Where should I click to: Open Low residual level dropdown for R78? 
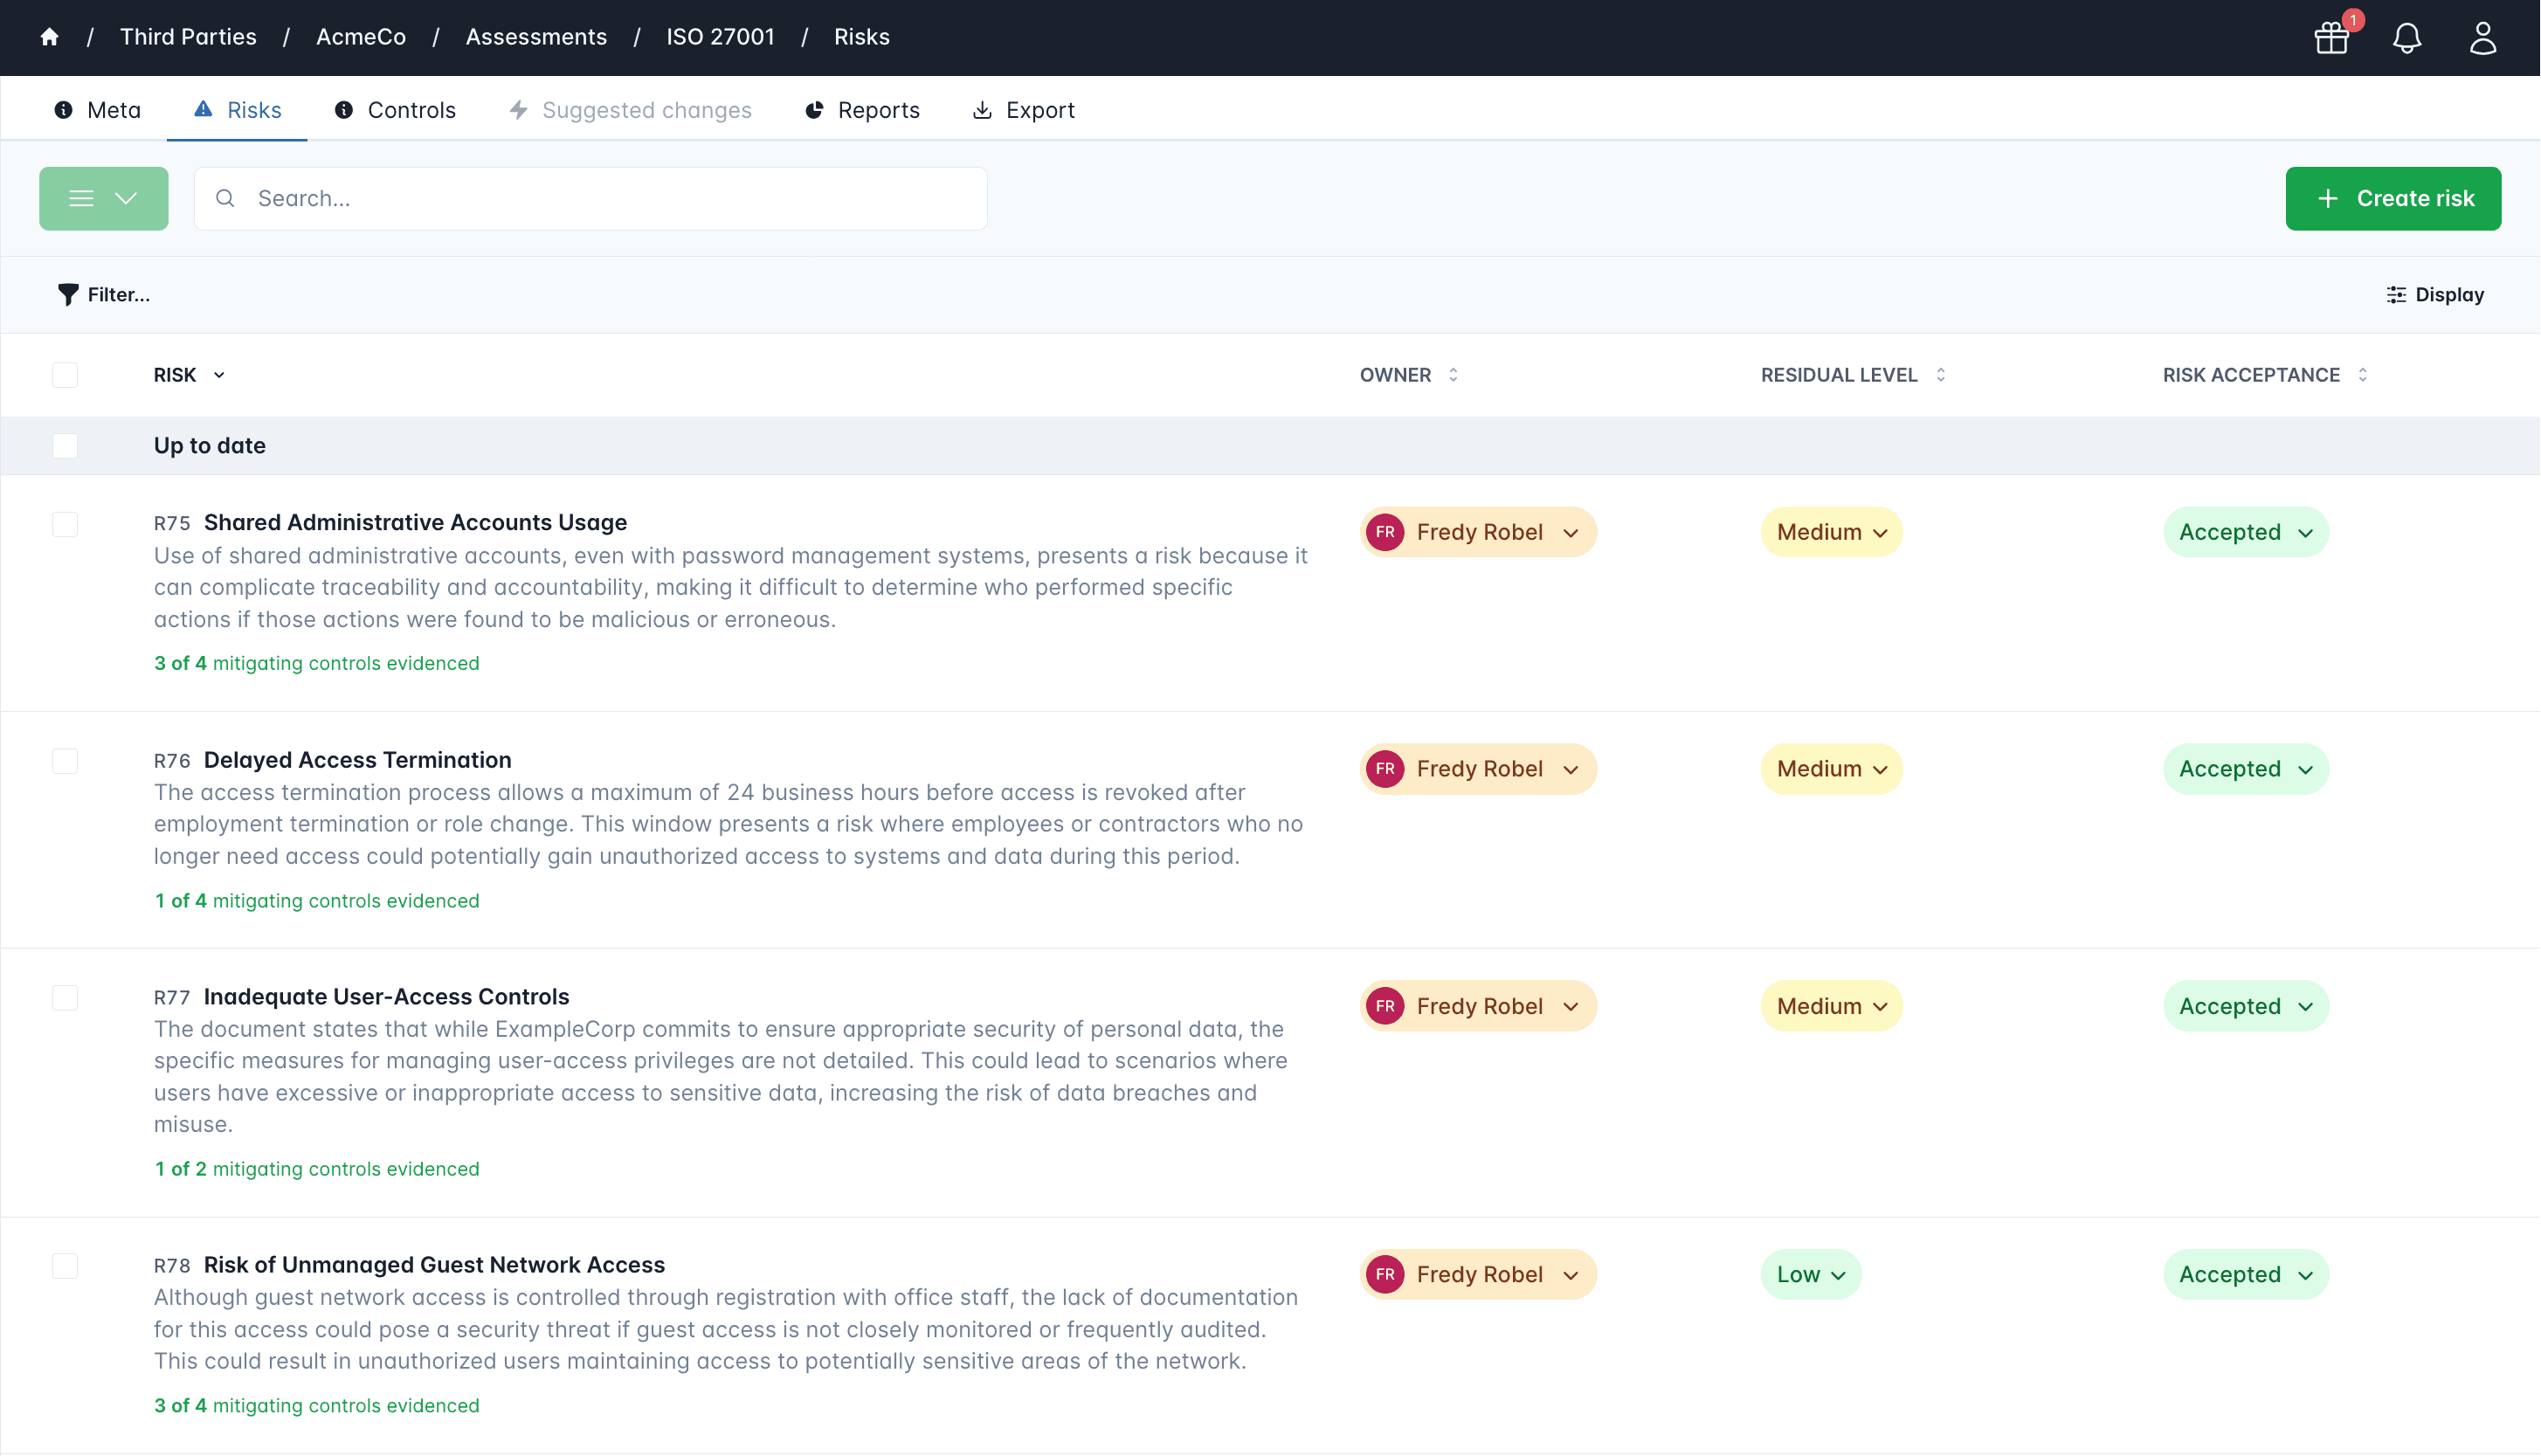(x=1810, y=1274)
